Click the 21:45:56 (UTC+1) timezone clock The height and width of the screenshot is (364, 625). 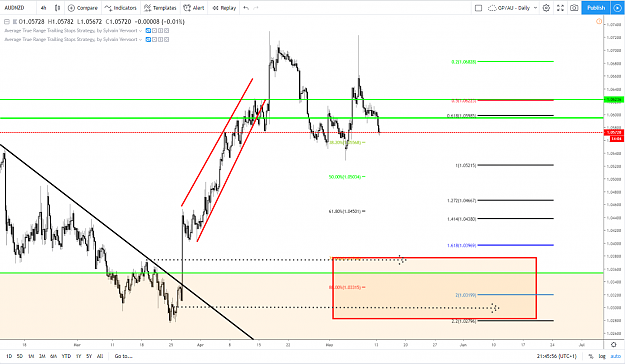click(x=556, y=356)
